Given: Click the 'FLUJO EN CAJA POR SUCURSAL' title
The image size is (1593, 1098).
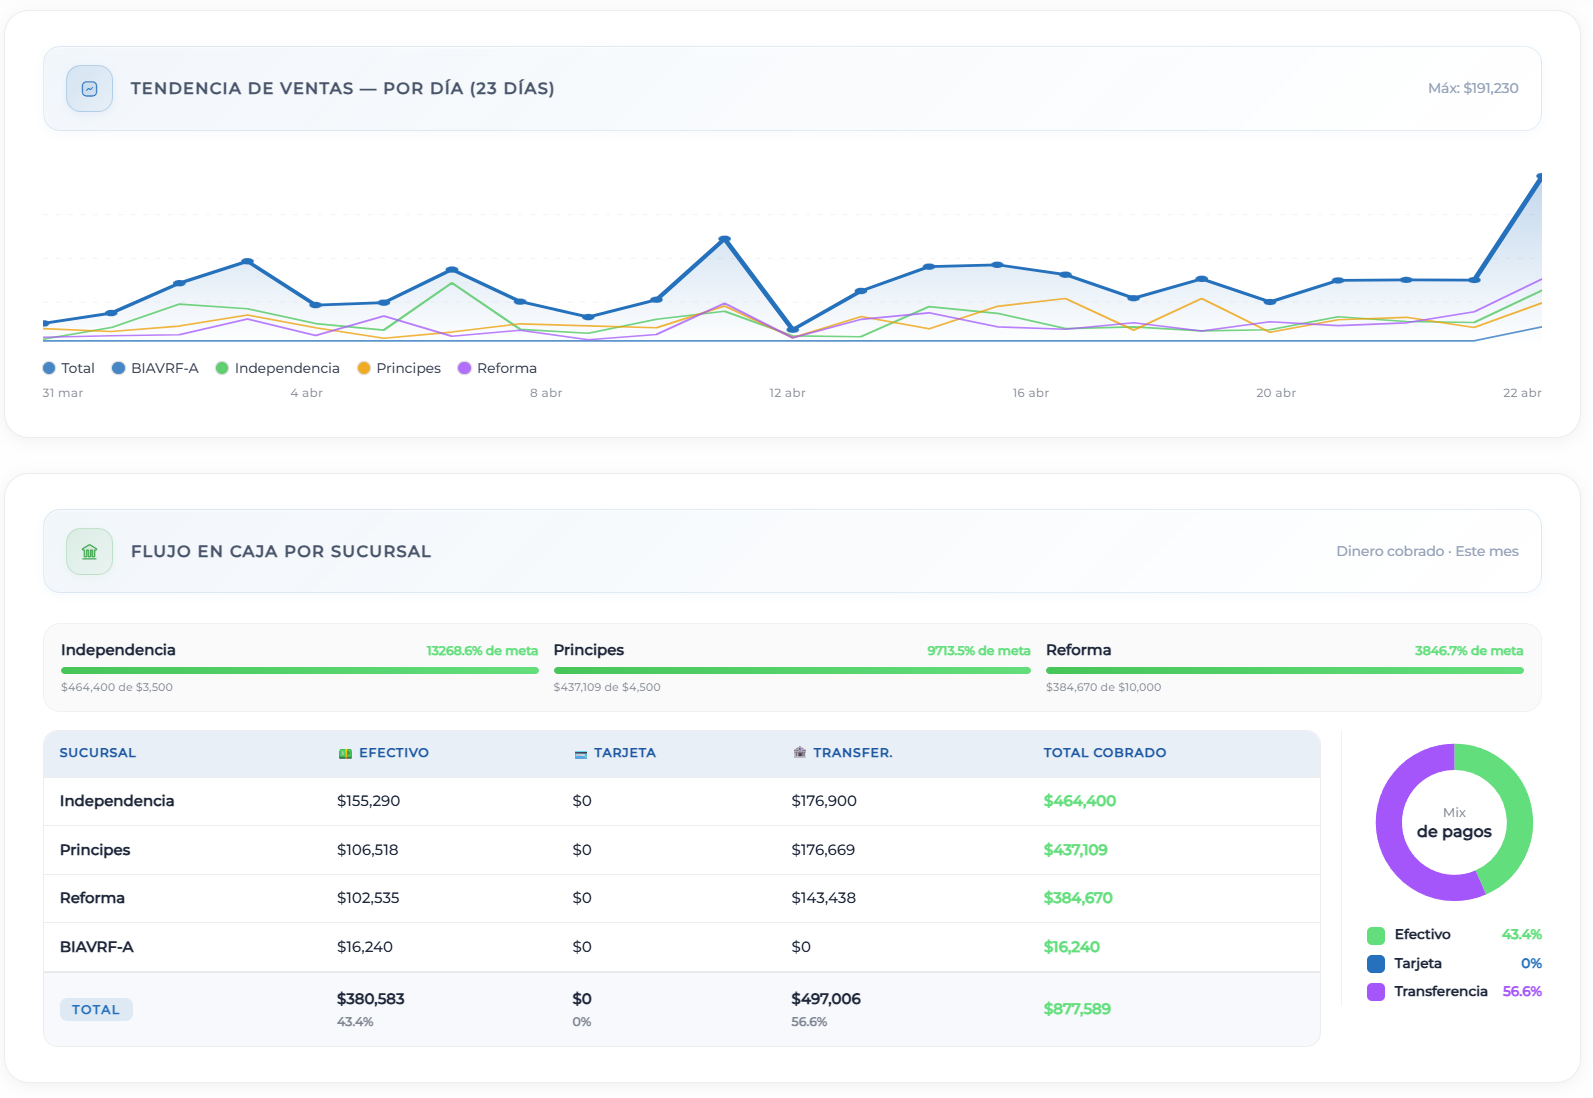Looking at the screenshot, I should [281, 551].
